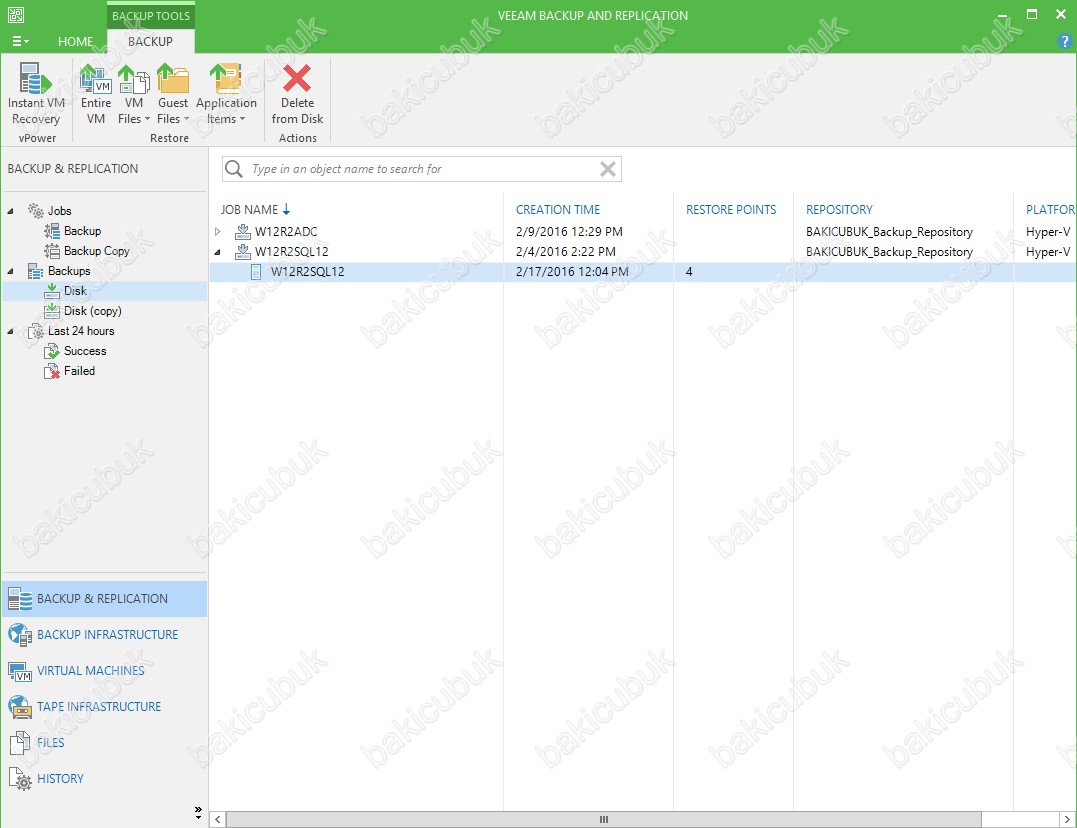Select the Failed node
1077x828 pixels.
click(80, 370)
